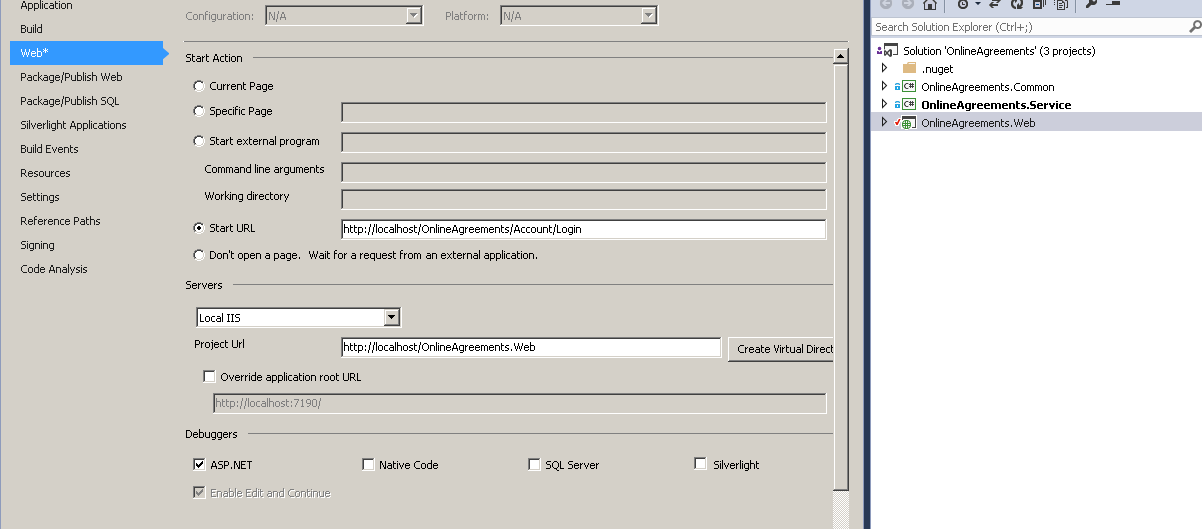Enable the SQL Server debugger checkbox

point(534,464)
